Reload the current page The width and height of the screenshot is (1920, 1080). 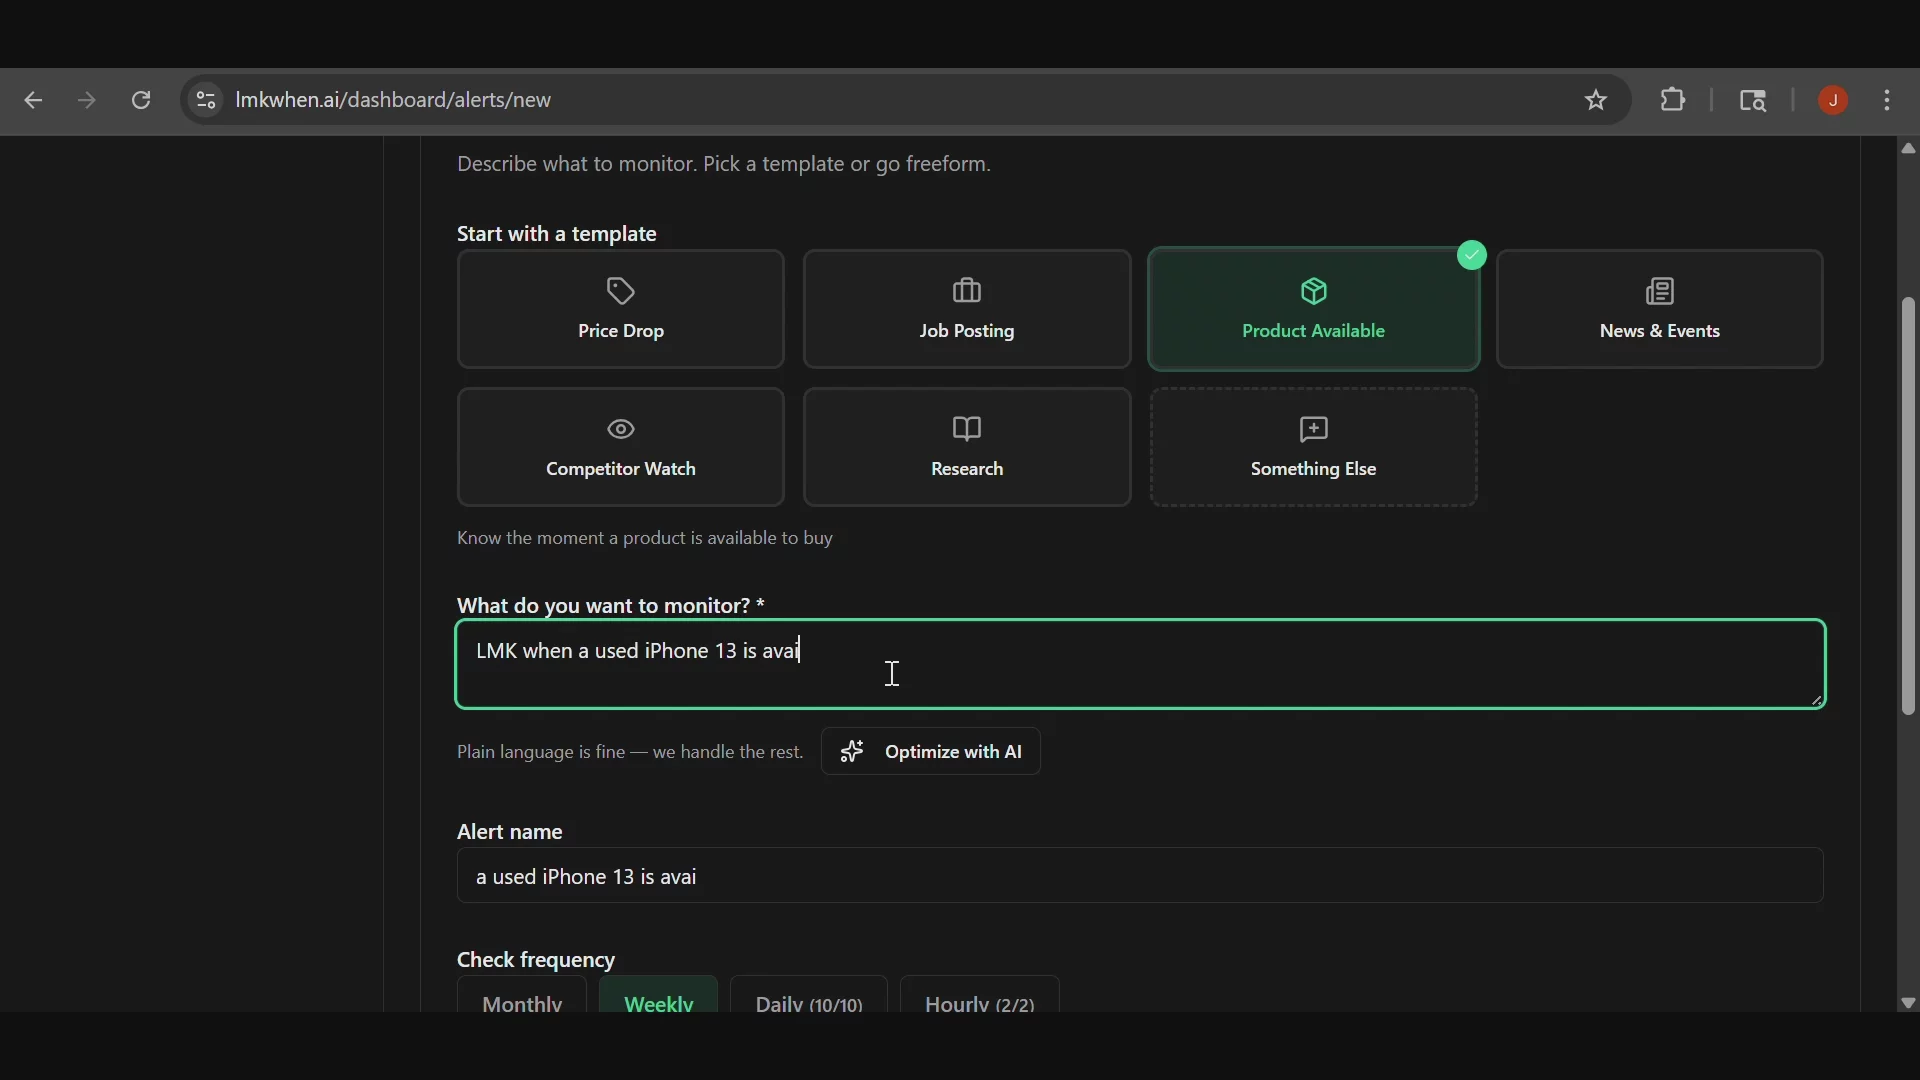tap(142, 101)
